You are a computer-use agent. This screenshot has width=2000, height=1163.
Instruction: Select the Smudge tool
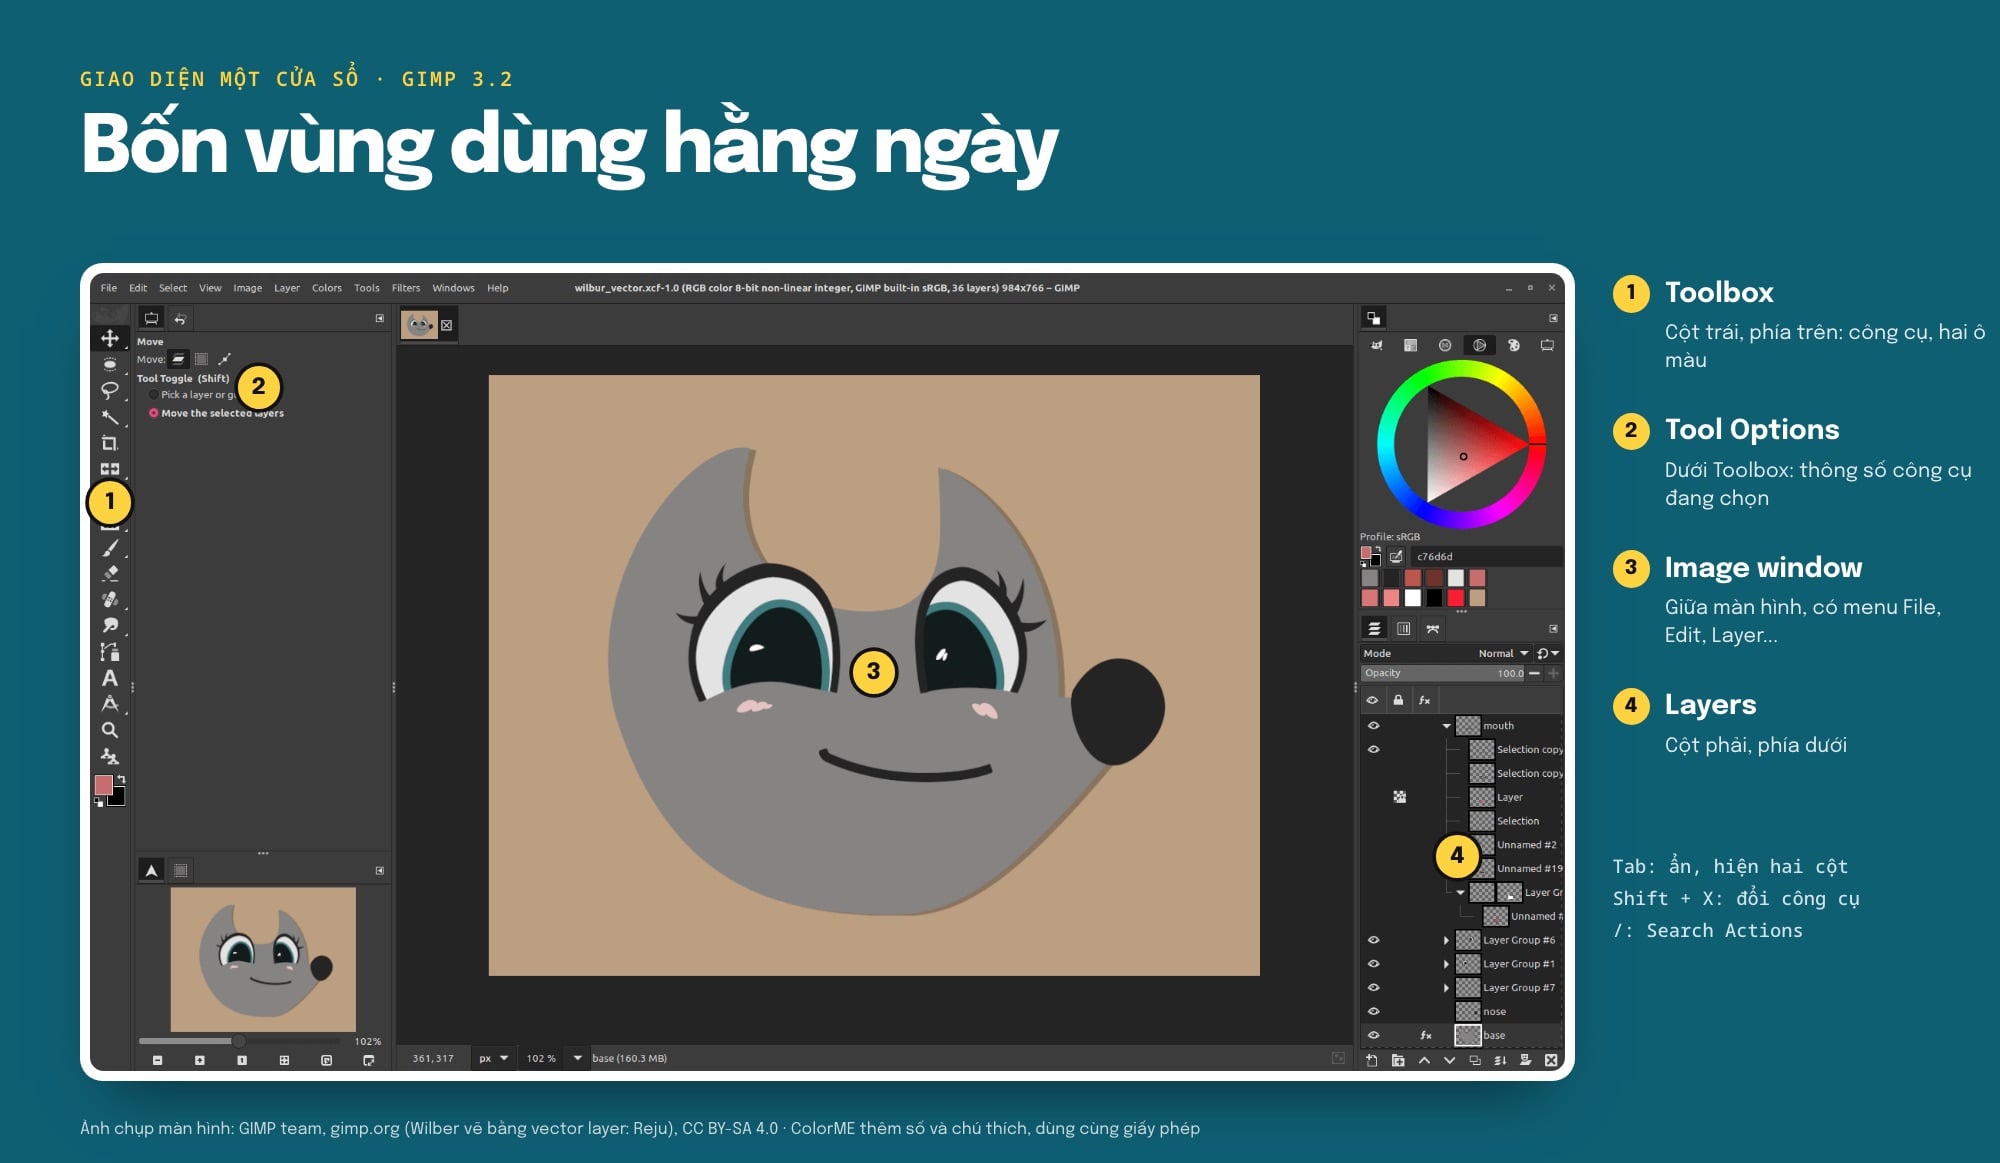(x=110, y=625)
